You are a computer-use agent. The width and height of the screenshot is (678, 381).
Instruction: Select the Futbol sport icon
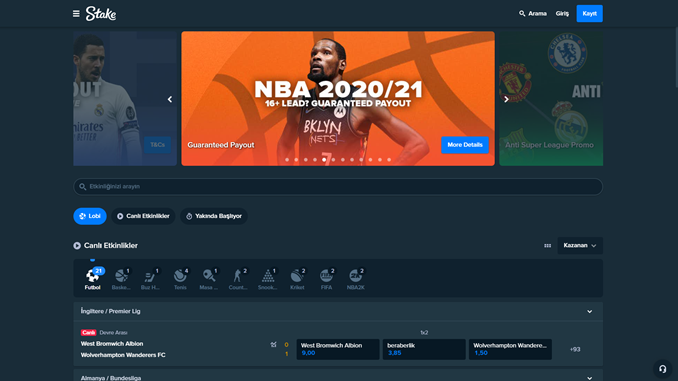click(93, 279)
